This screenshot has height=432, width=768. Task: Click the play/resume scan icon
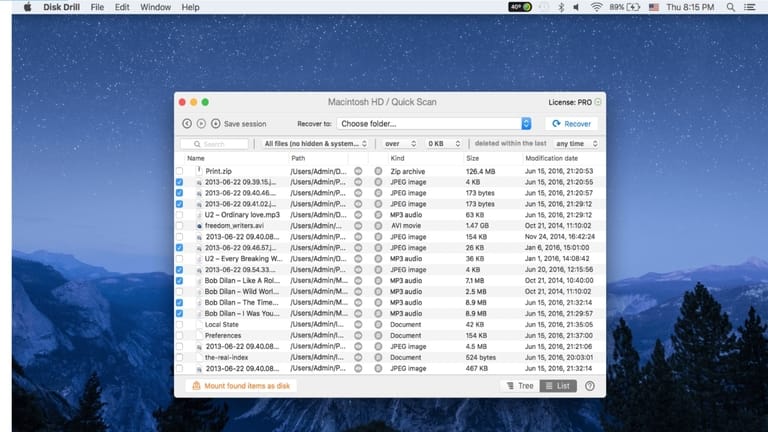(201, 124)
